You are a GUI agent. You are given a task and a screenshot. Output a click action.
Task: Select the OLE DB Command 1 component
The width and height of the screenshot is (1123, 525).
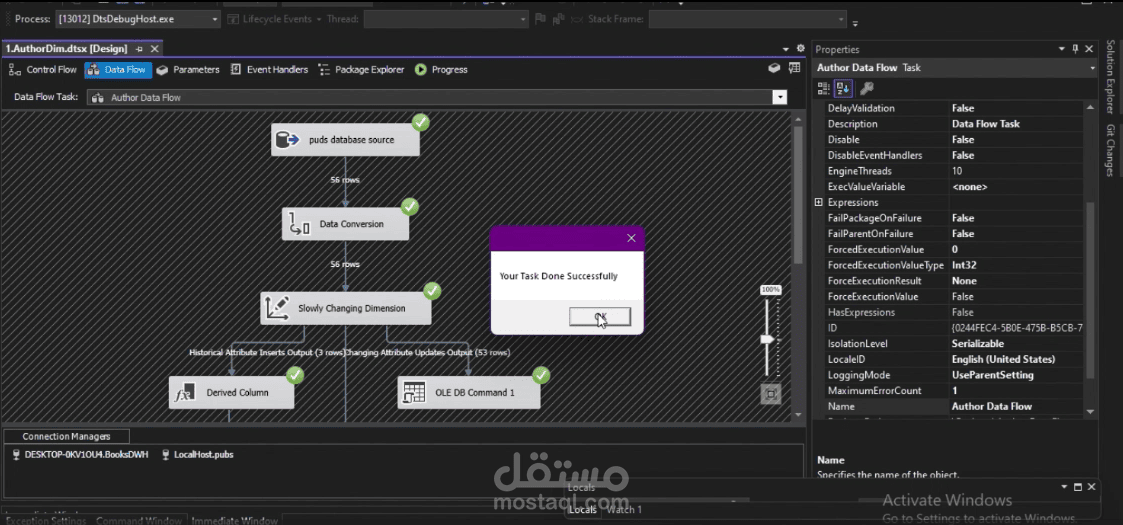[x=469, y=392]
